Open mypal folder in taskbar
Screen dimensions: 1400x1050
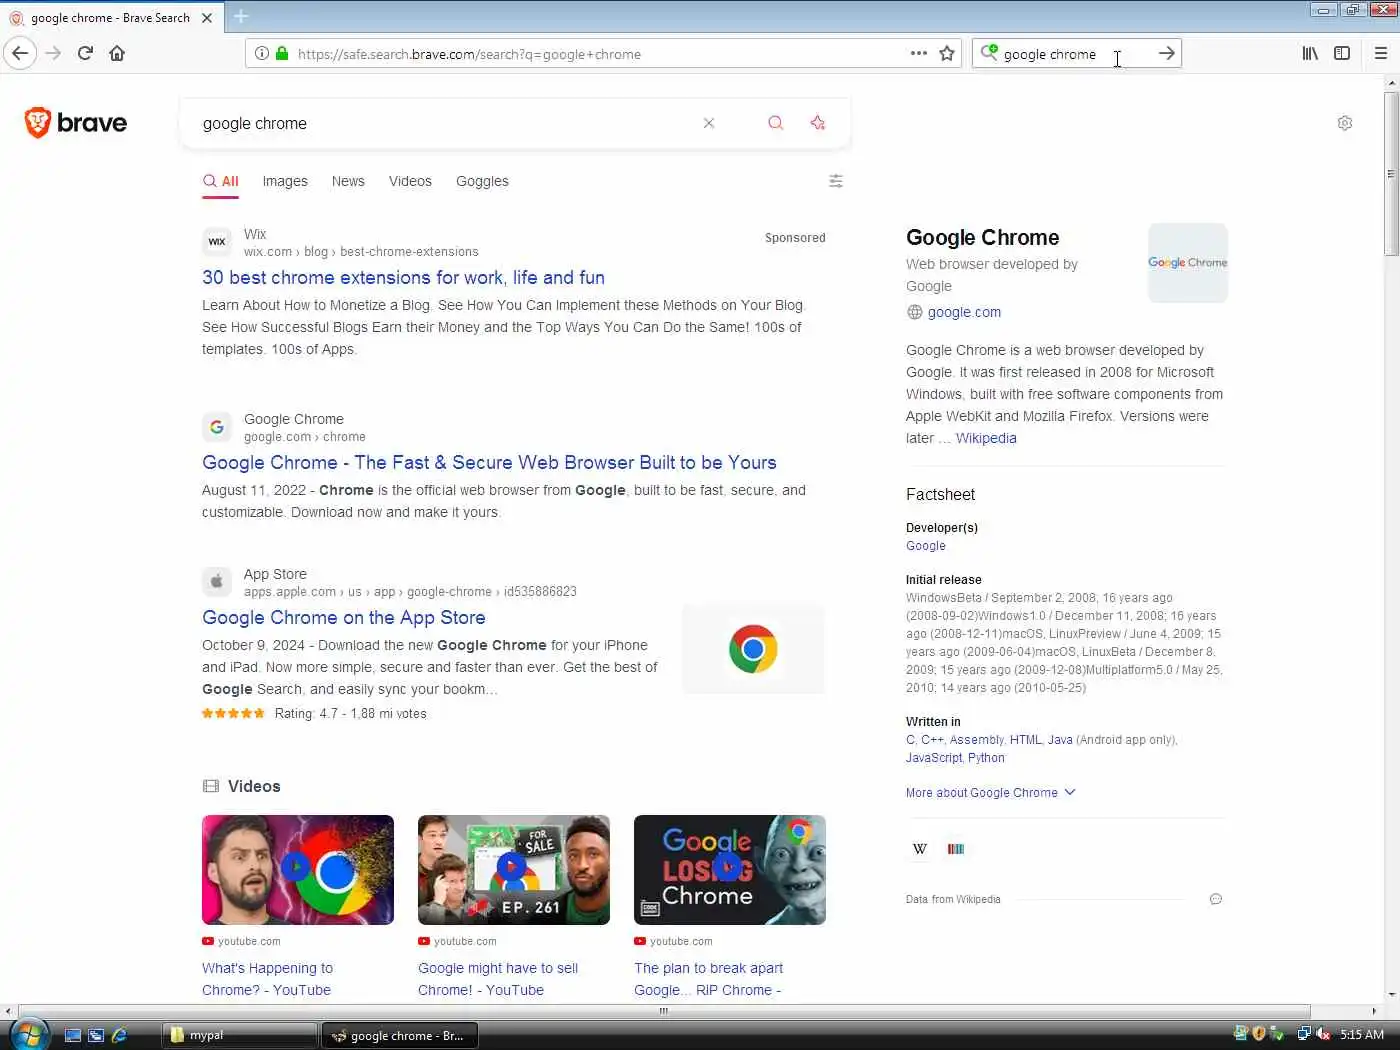click(x=240, y=1035)
